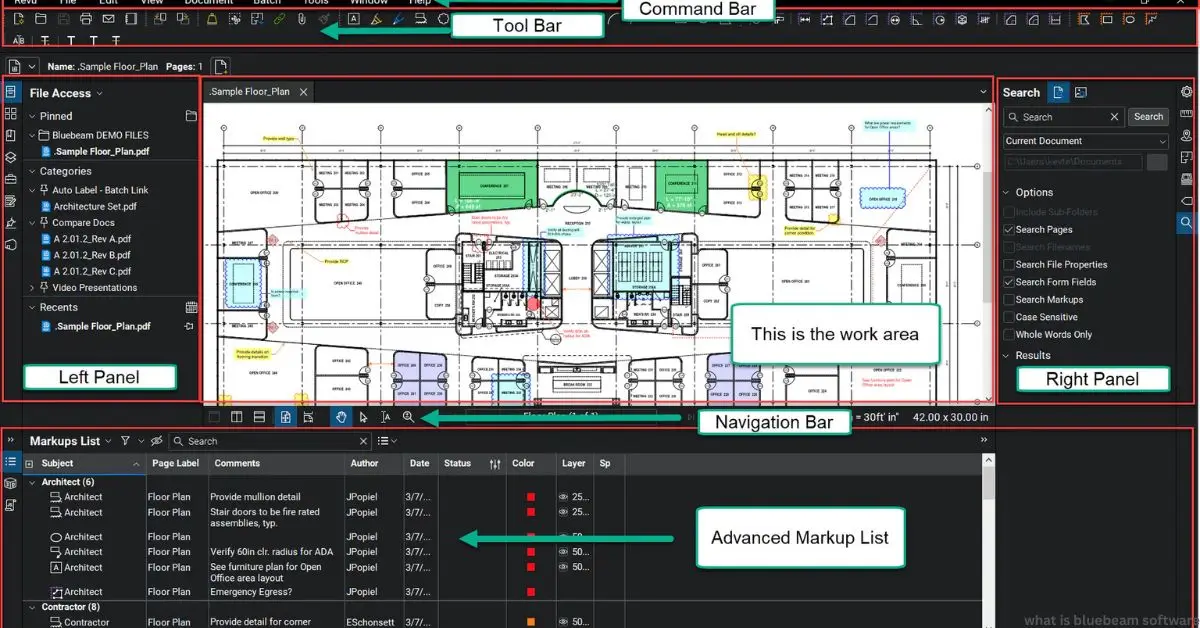The image size is (1200, 628).
Task: Click the Email icon in the Tool Bar
Action: pos(109,19)
